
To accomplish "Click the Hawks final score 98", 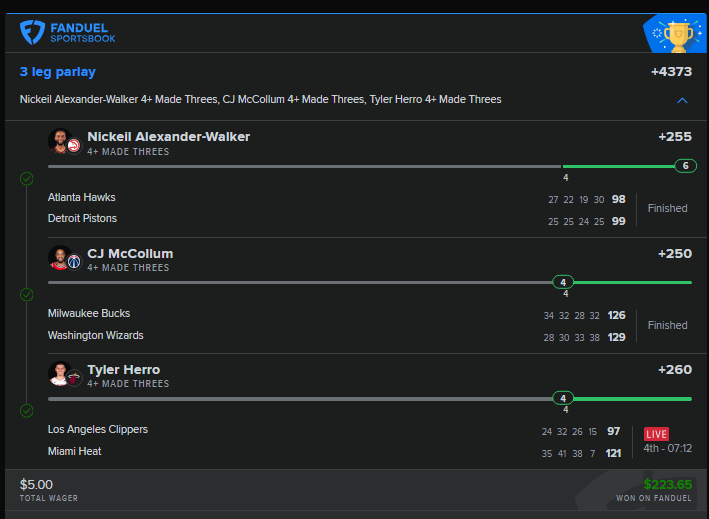I will 619,199.
